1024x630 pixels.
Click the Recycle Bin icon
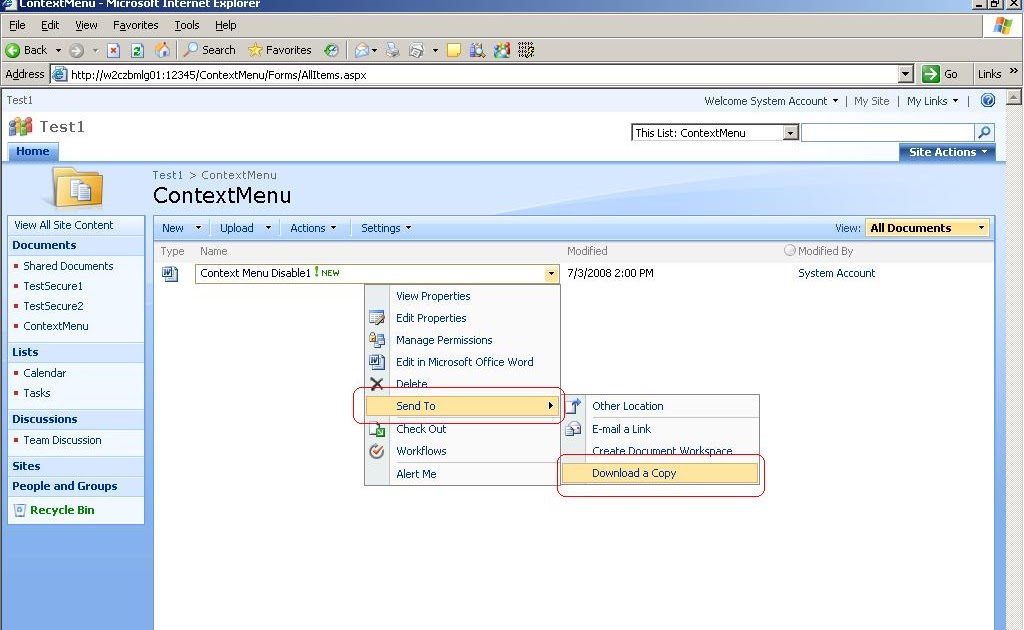click(20, 511)
